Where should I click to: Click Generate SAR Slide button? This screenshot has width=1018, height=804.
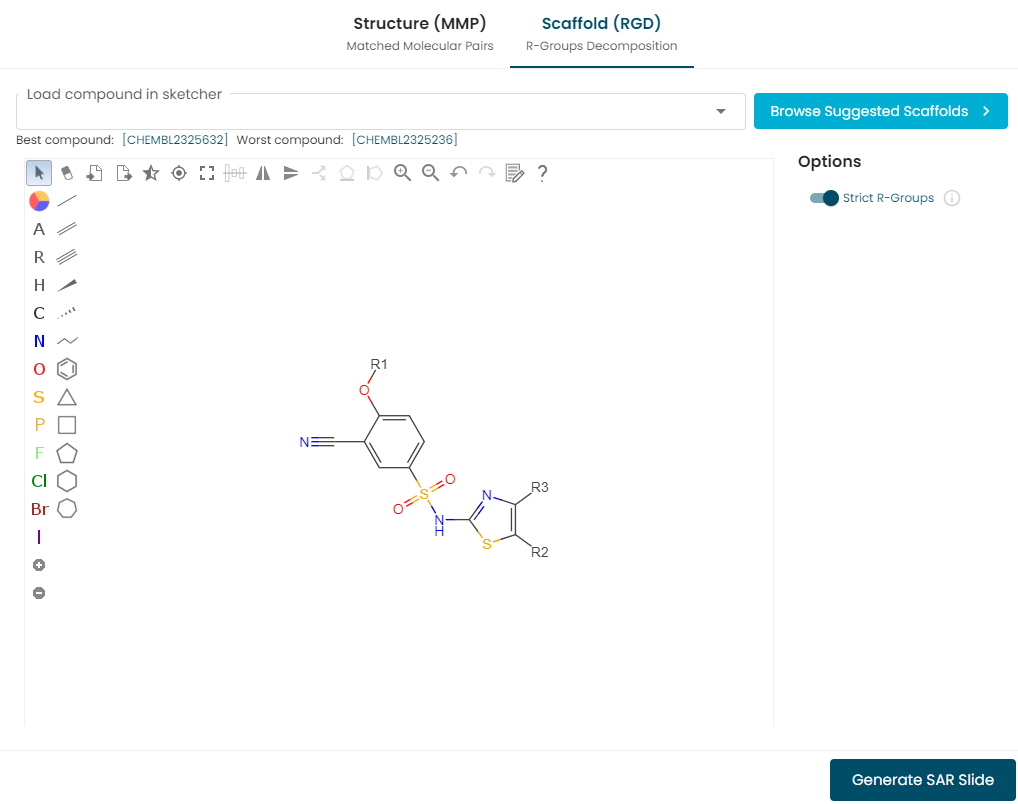pyautogui.click(x=923, y=779)
